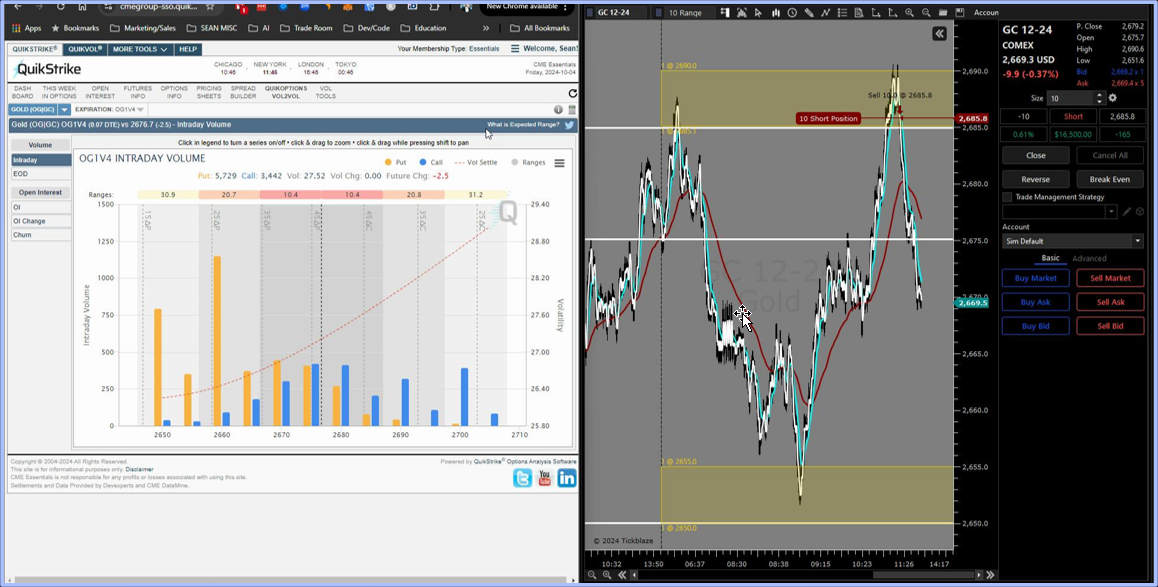Click the info icon in QuikStrike
Viewport: 1158px width, 587px height.
pyautogui.click(x=558, y=109)
